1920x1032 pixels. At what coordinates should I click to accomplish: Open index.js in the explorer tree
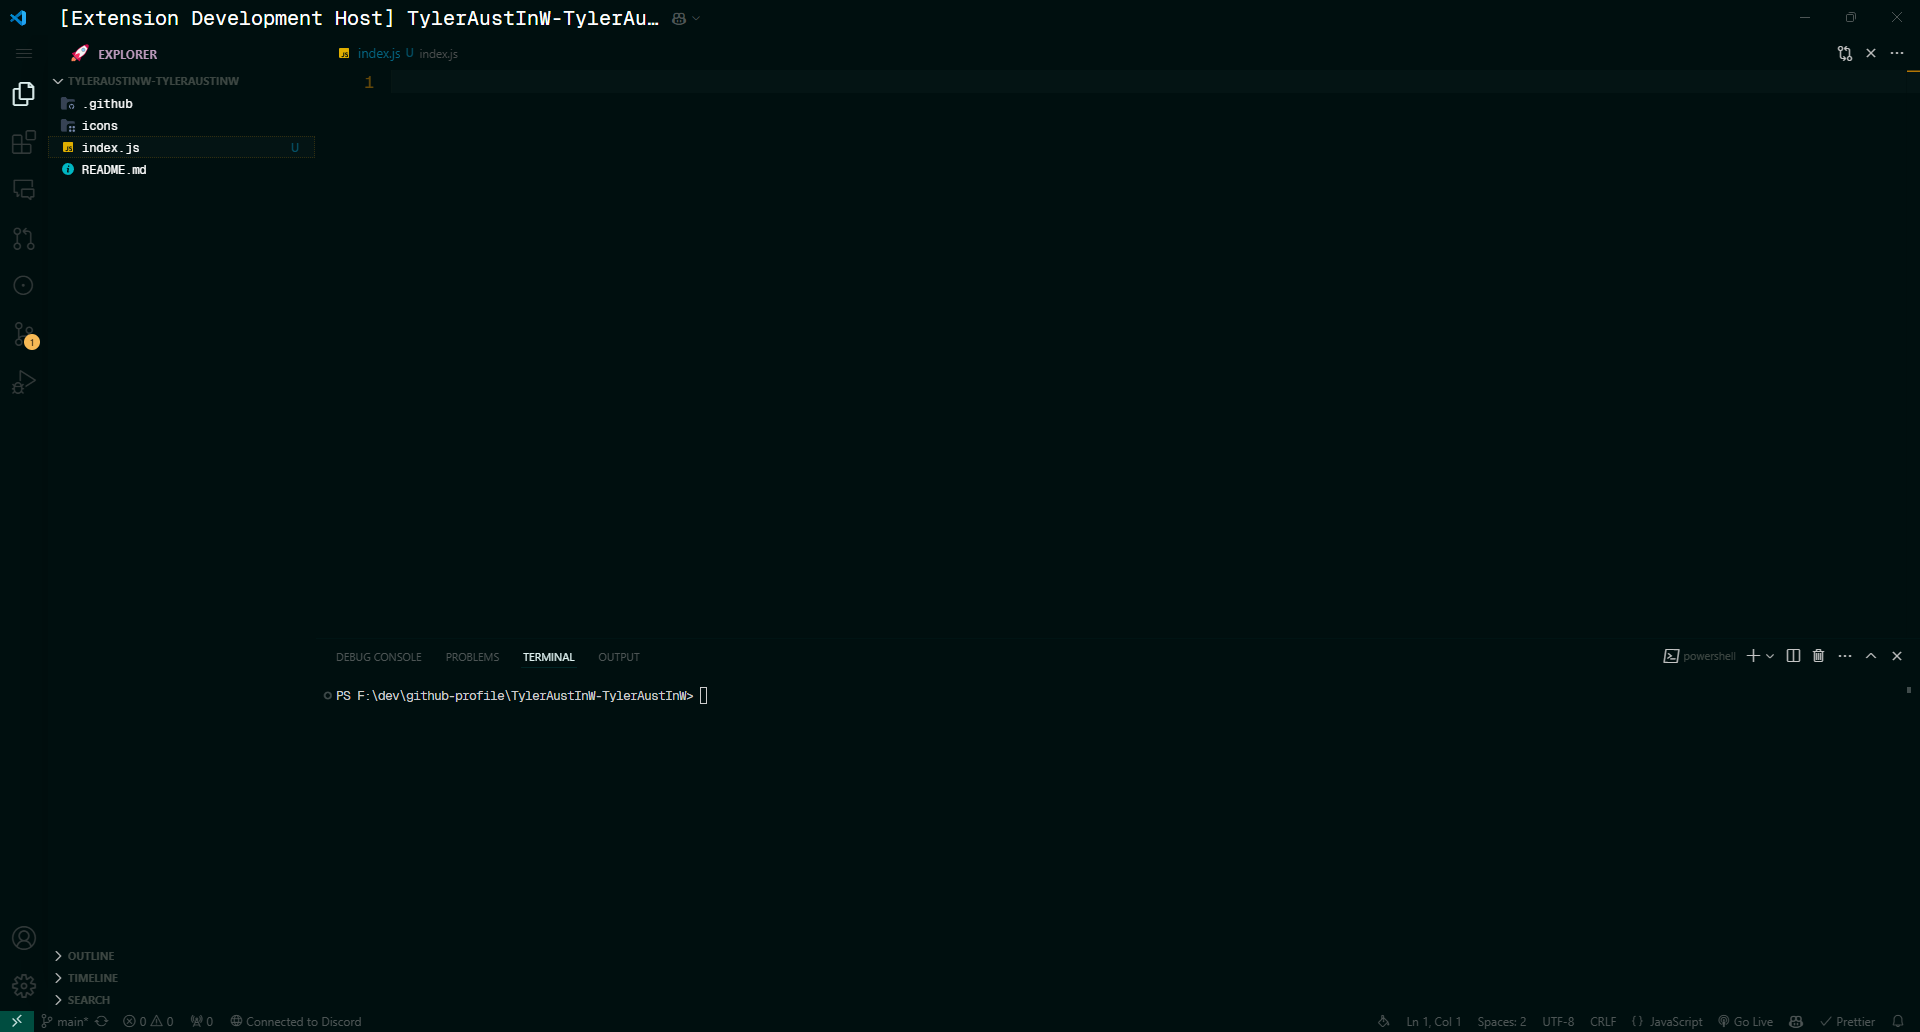182,148
